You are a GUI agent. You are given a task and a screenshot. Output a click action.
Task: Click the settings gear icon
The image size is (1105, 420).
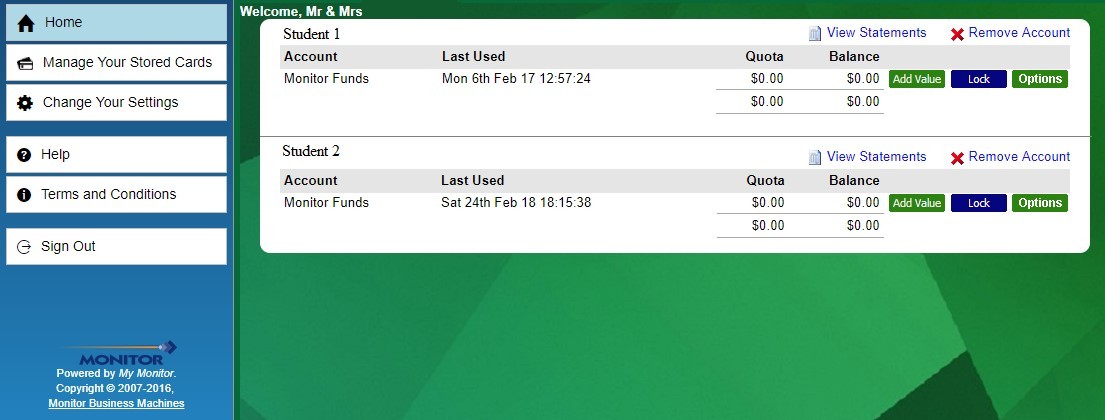tap(26, 103)
